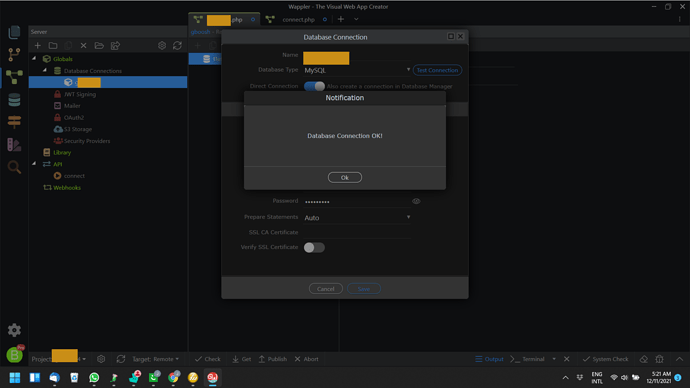Viewport: 690px width, 388px height.
Task: Open the Project files panel icon
Action: pos(14,32)
